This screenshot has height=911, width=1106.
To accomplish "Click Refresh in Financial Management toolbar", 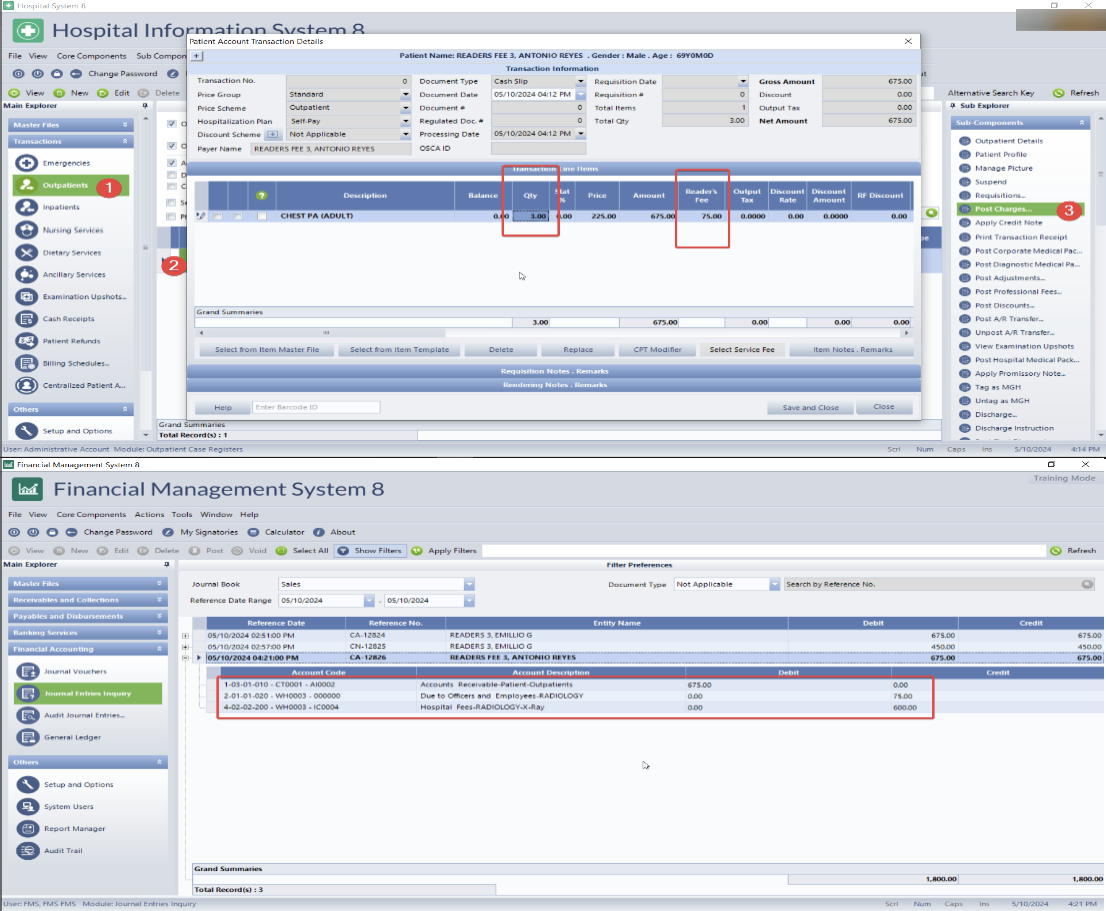I will (x=1055, y=550).
